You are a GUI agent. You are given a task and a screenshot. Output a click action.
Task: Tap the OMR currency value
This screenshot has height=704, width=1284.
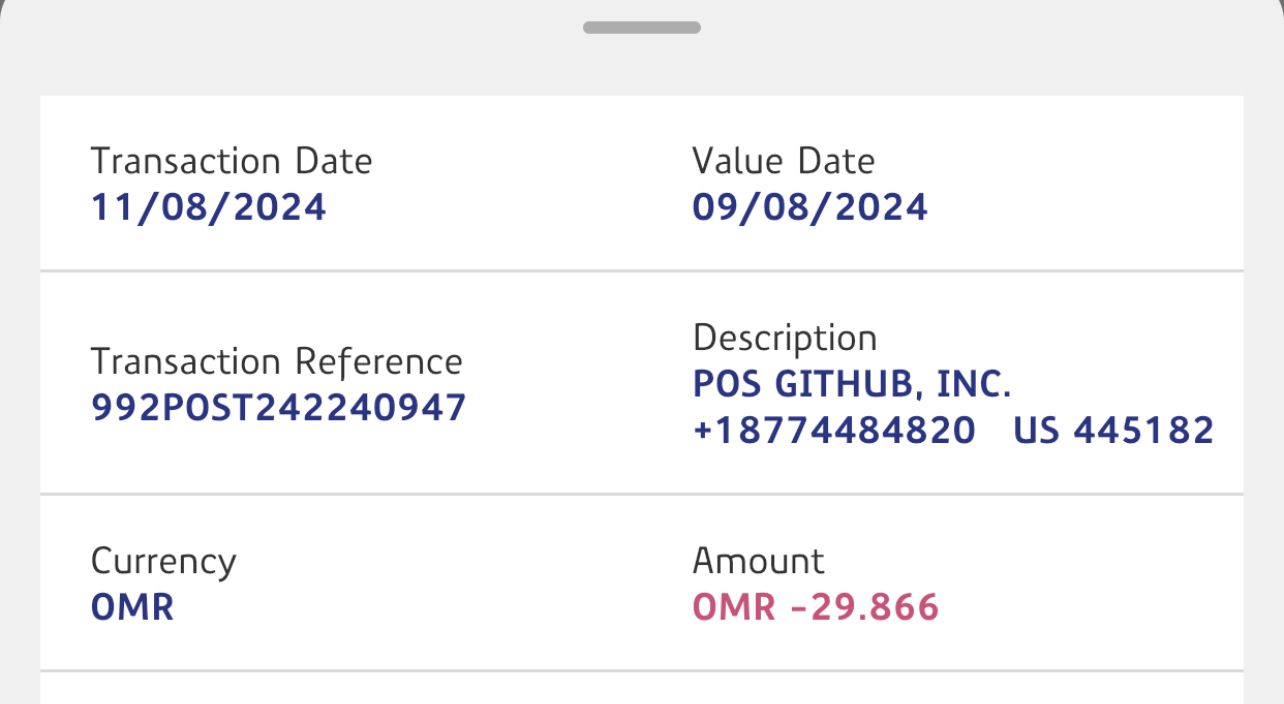pos(132,608)
